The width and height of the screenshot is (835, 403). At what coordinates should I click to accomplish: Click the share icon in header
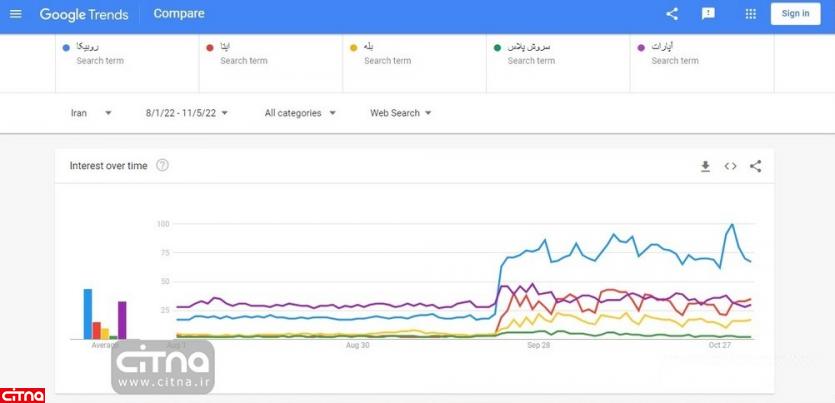(x=672, y=14)
